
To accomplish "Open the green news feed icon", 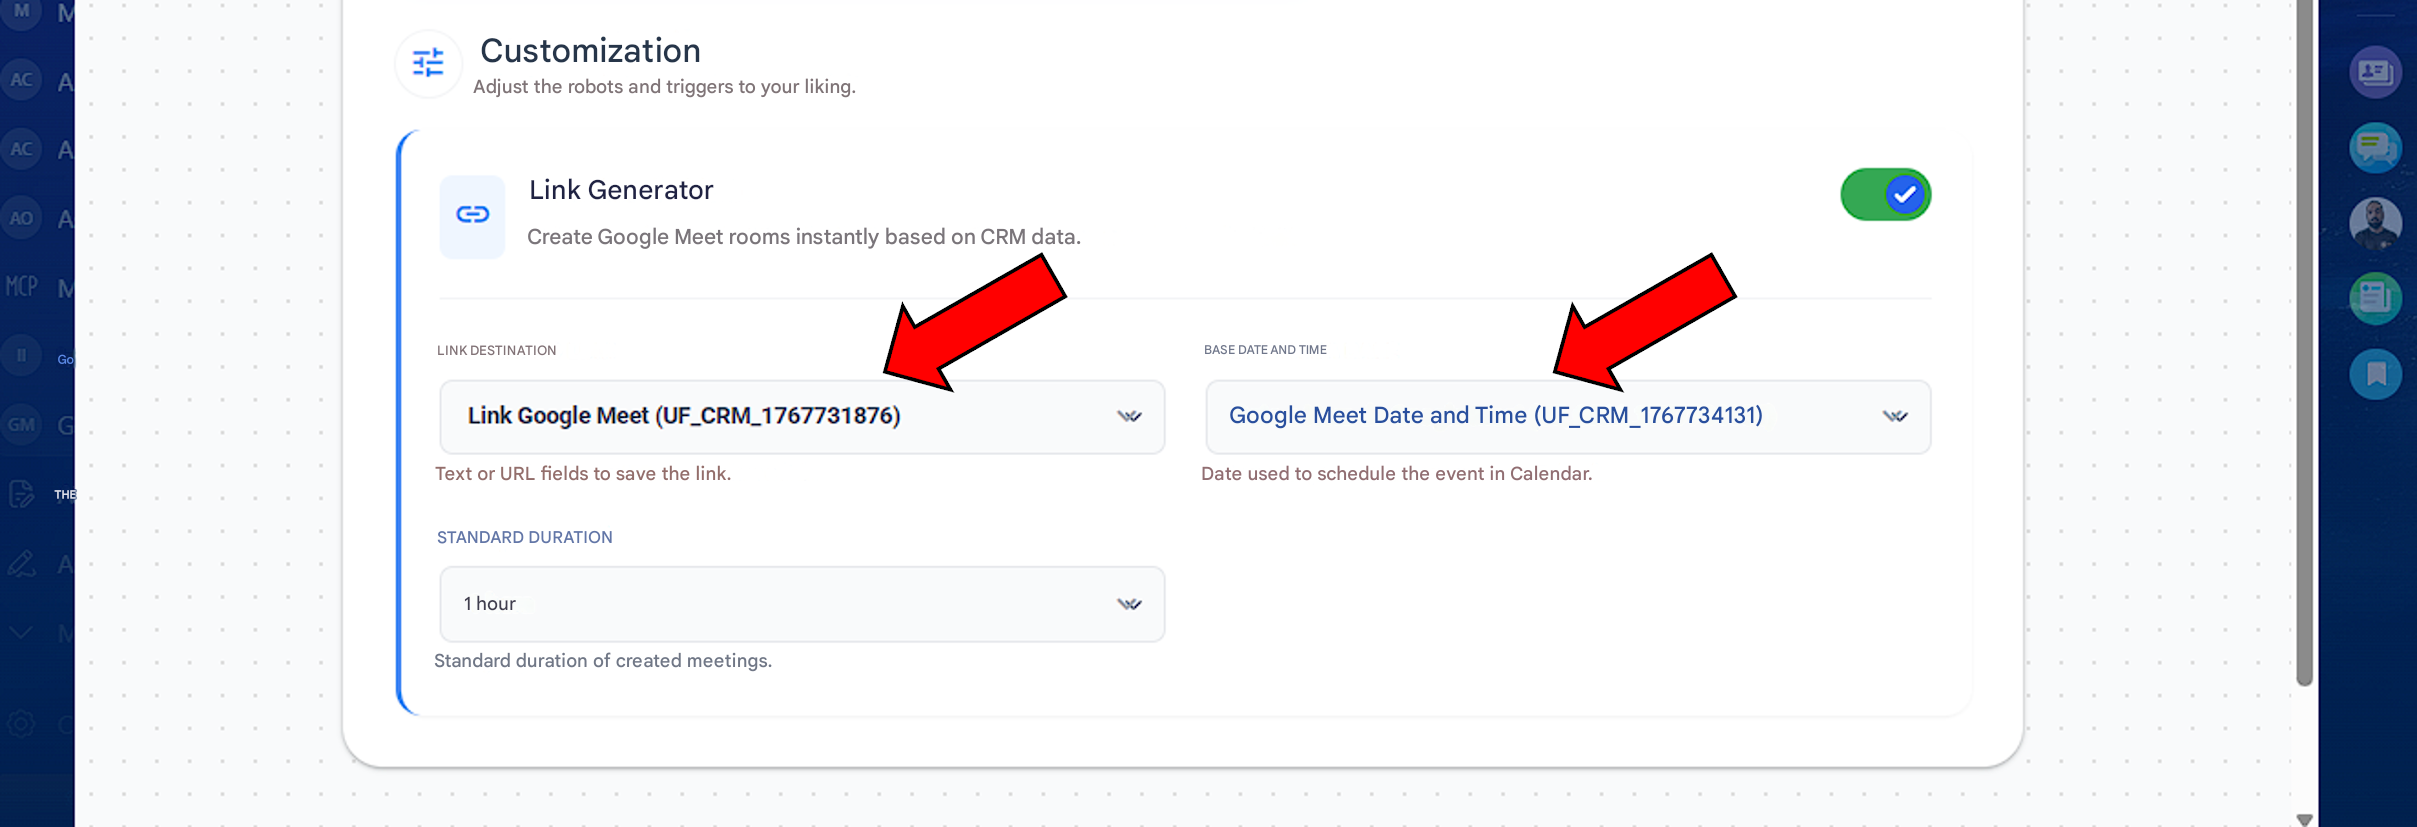I will pyautogui.click(x=2375, y=298).
